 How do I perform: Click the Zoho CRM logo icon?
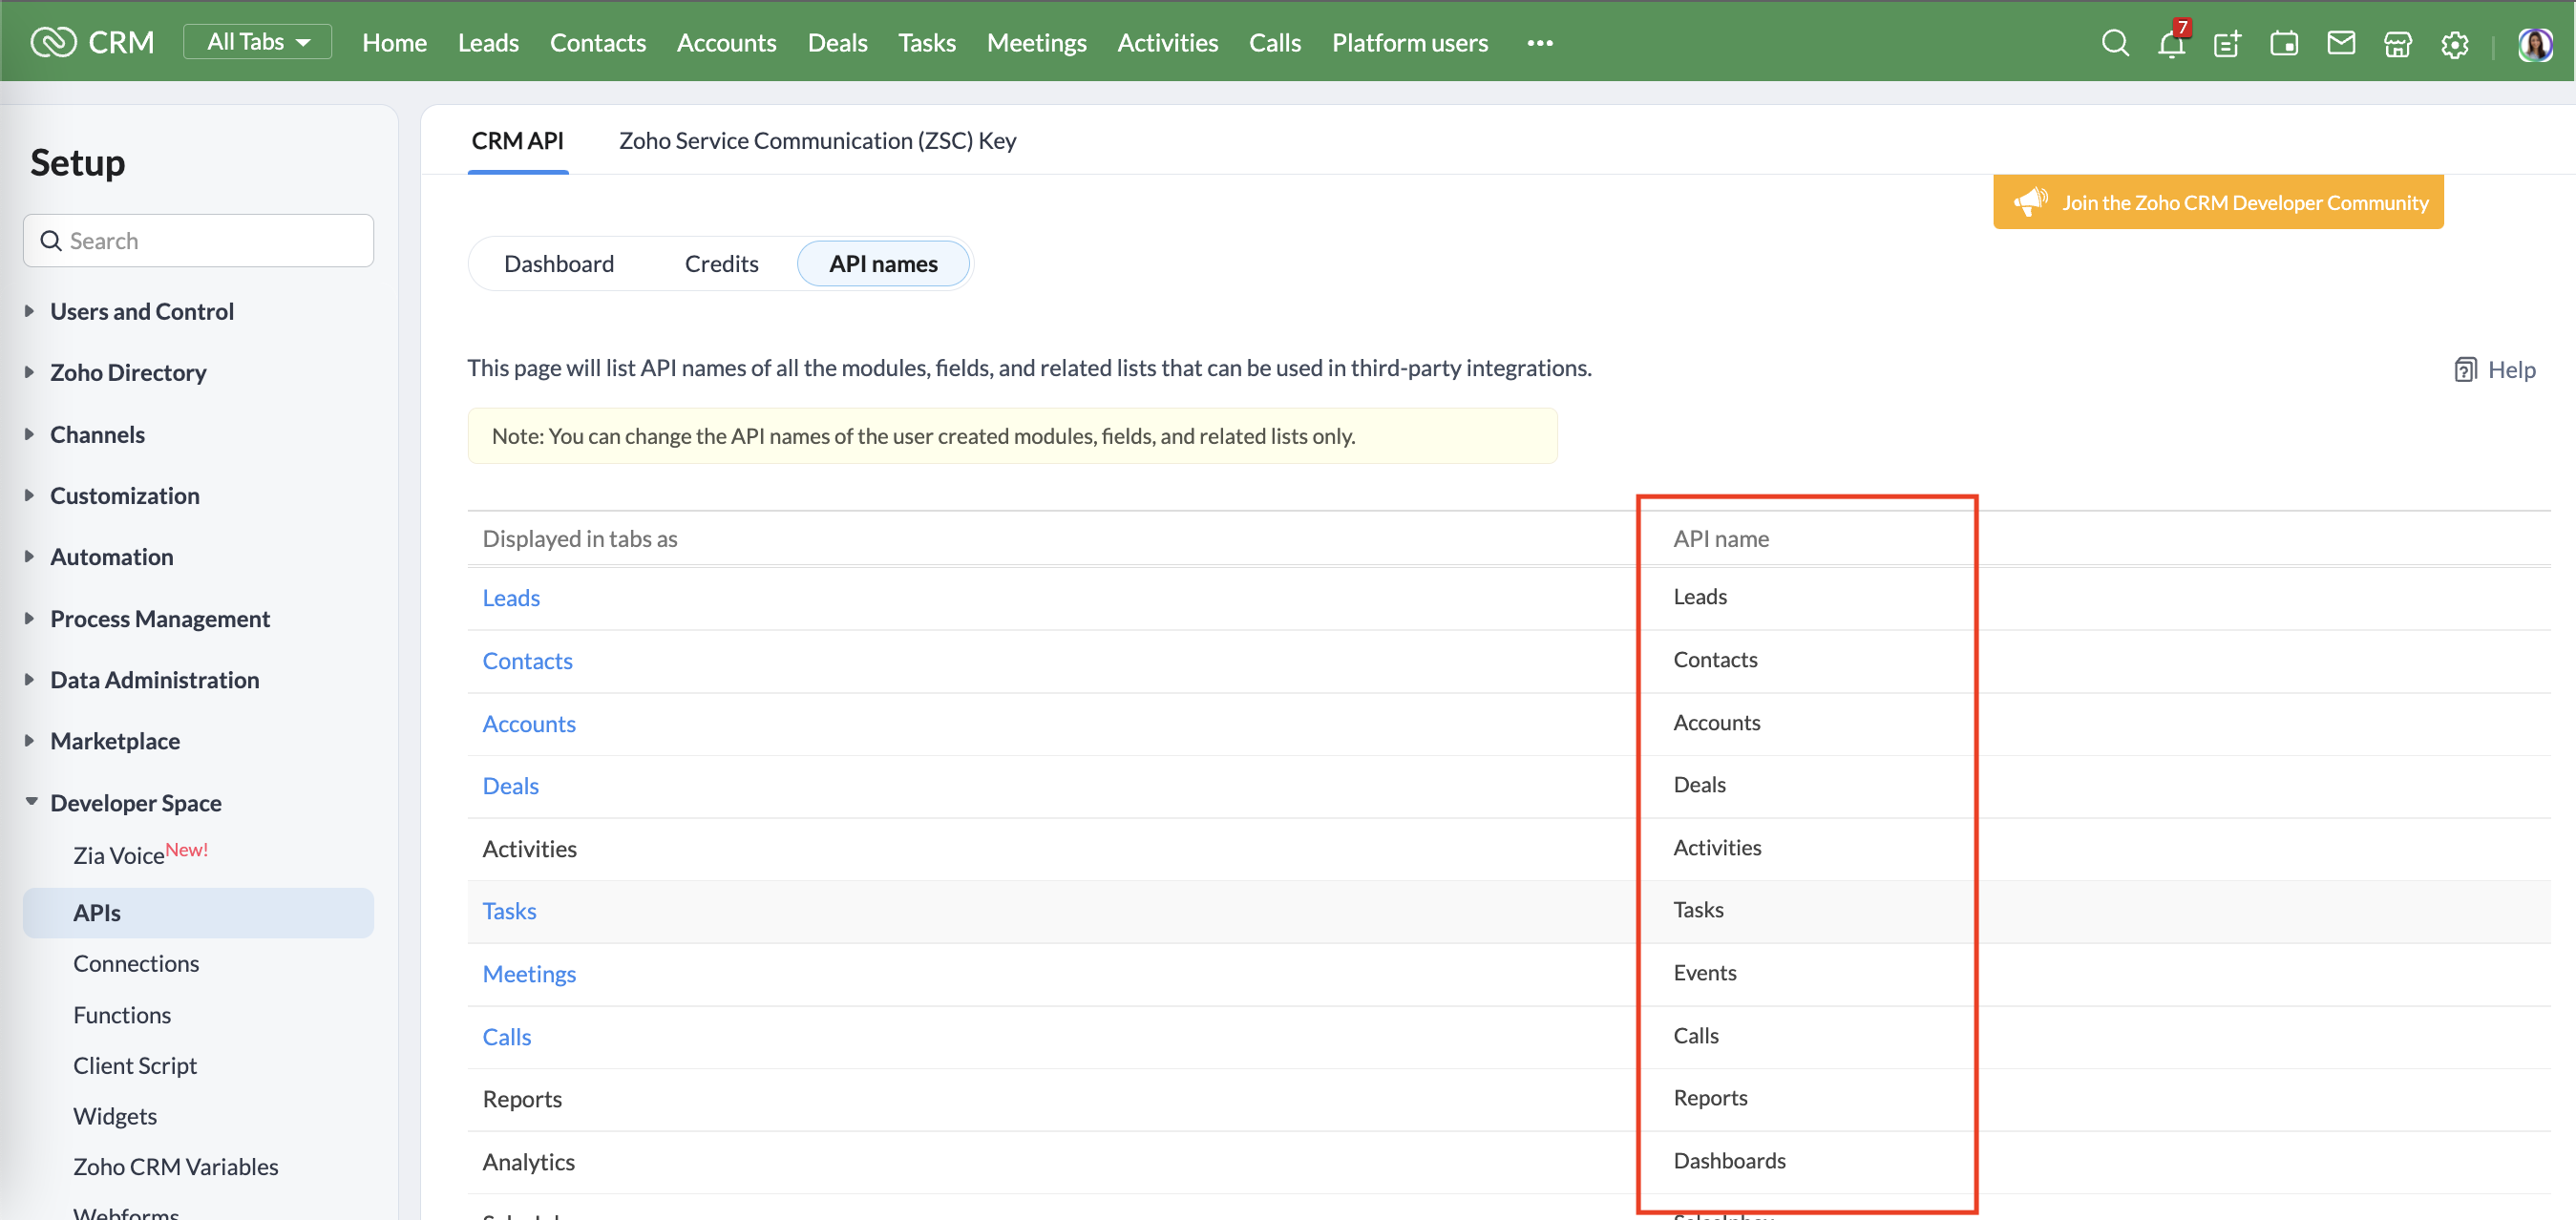click(x=53, y=42)
